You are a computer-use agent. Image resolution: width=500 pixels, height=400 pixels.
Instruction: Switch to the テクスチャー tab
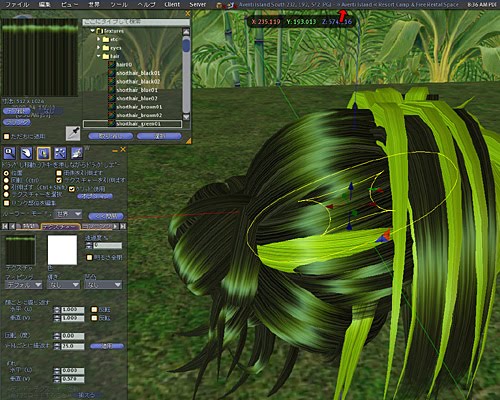click(x=60, y=227)
